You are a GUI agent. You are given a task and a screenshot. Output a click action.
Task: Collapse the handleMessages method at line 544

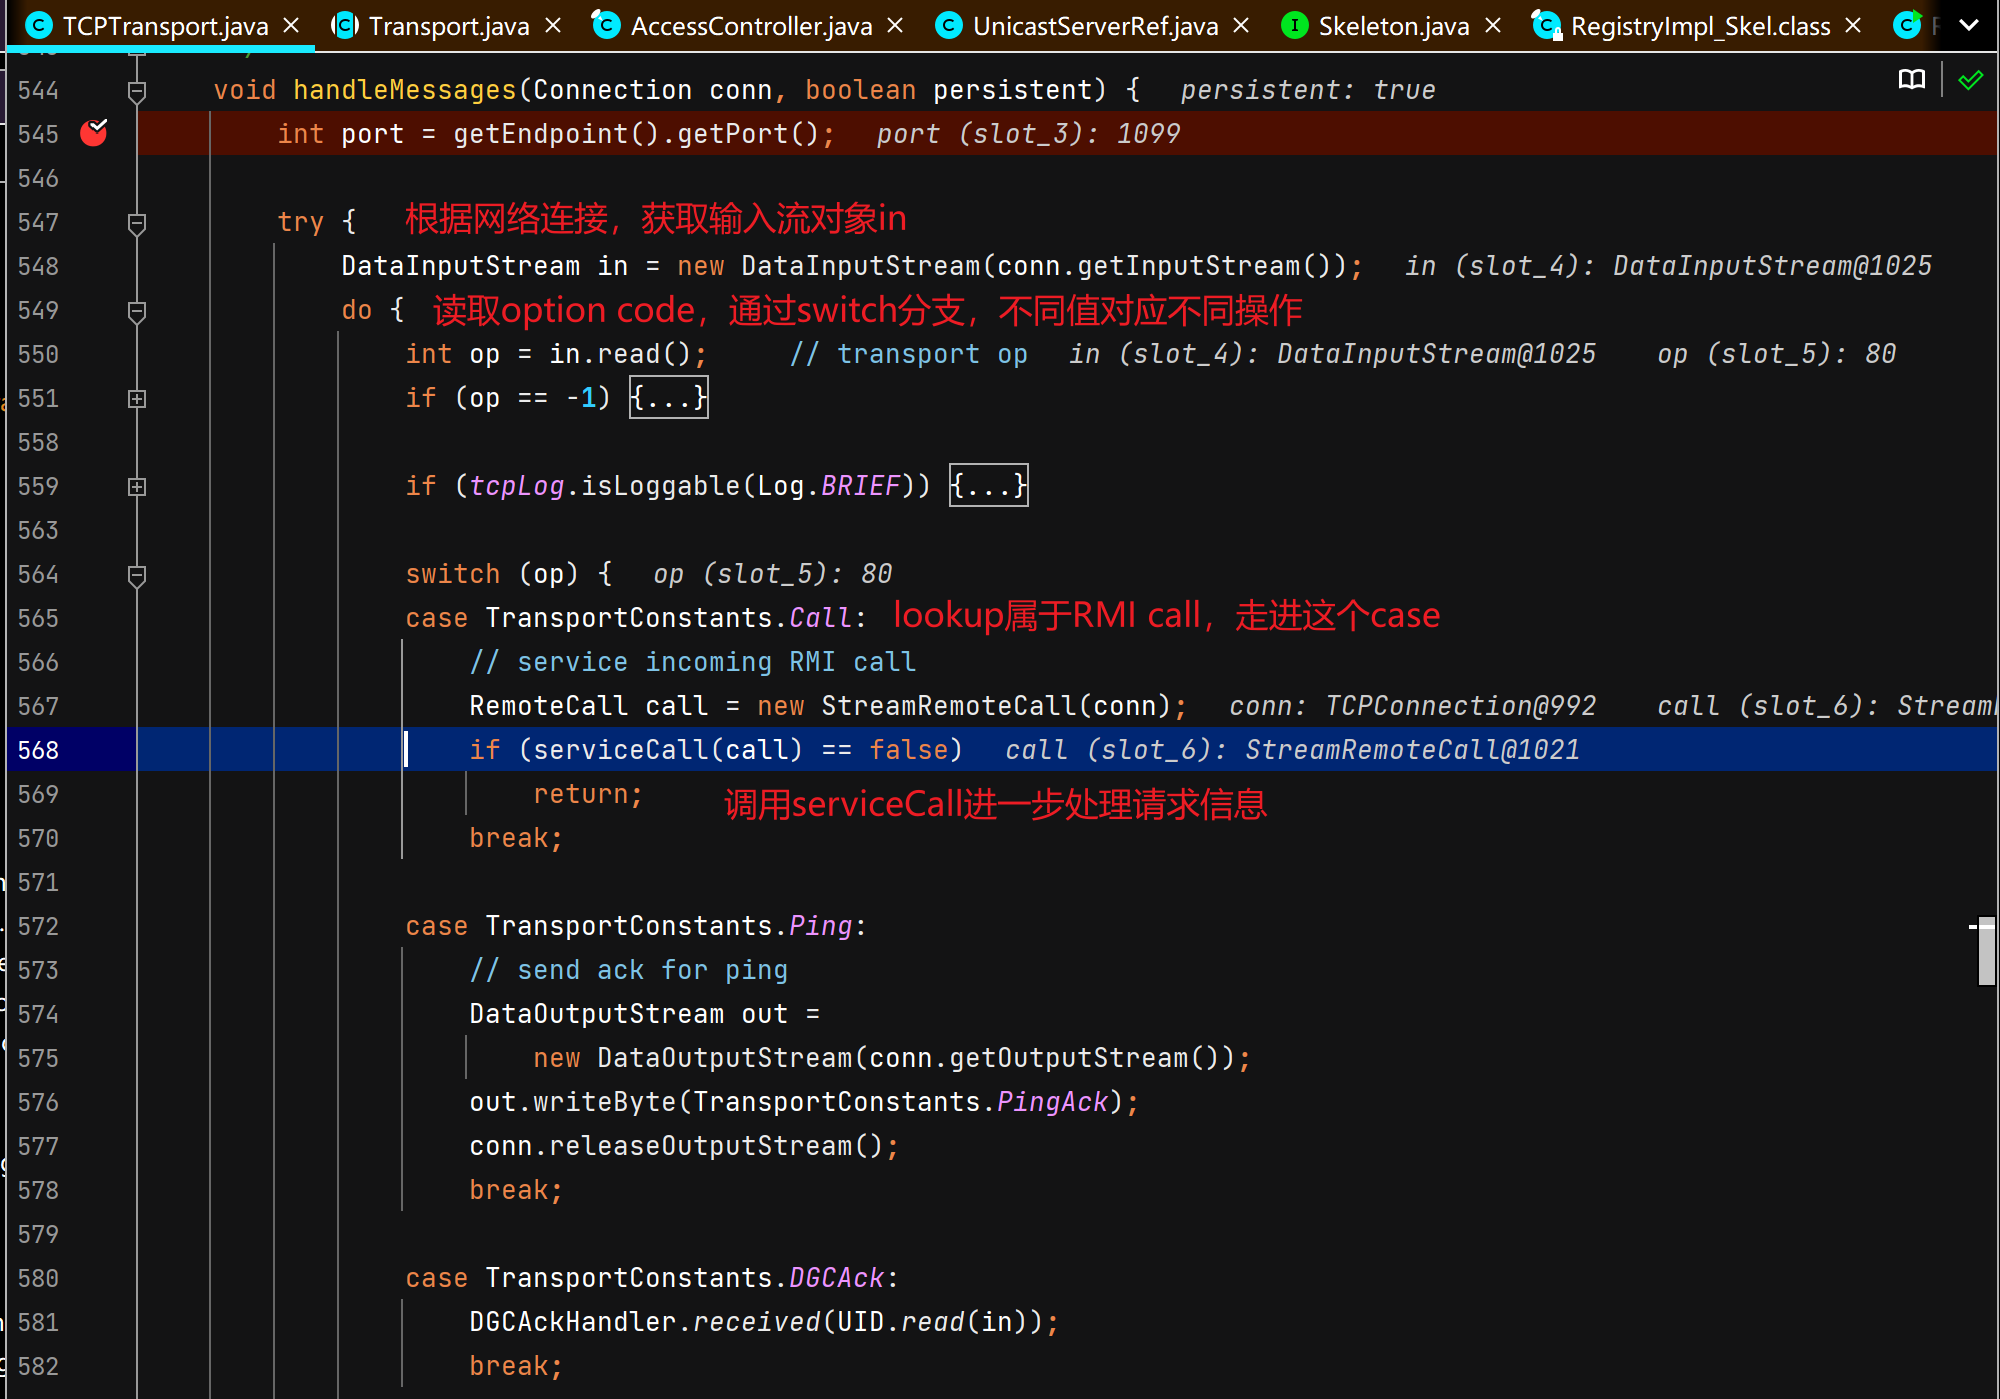click(x=137, y=91)
